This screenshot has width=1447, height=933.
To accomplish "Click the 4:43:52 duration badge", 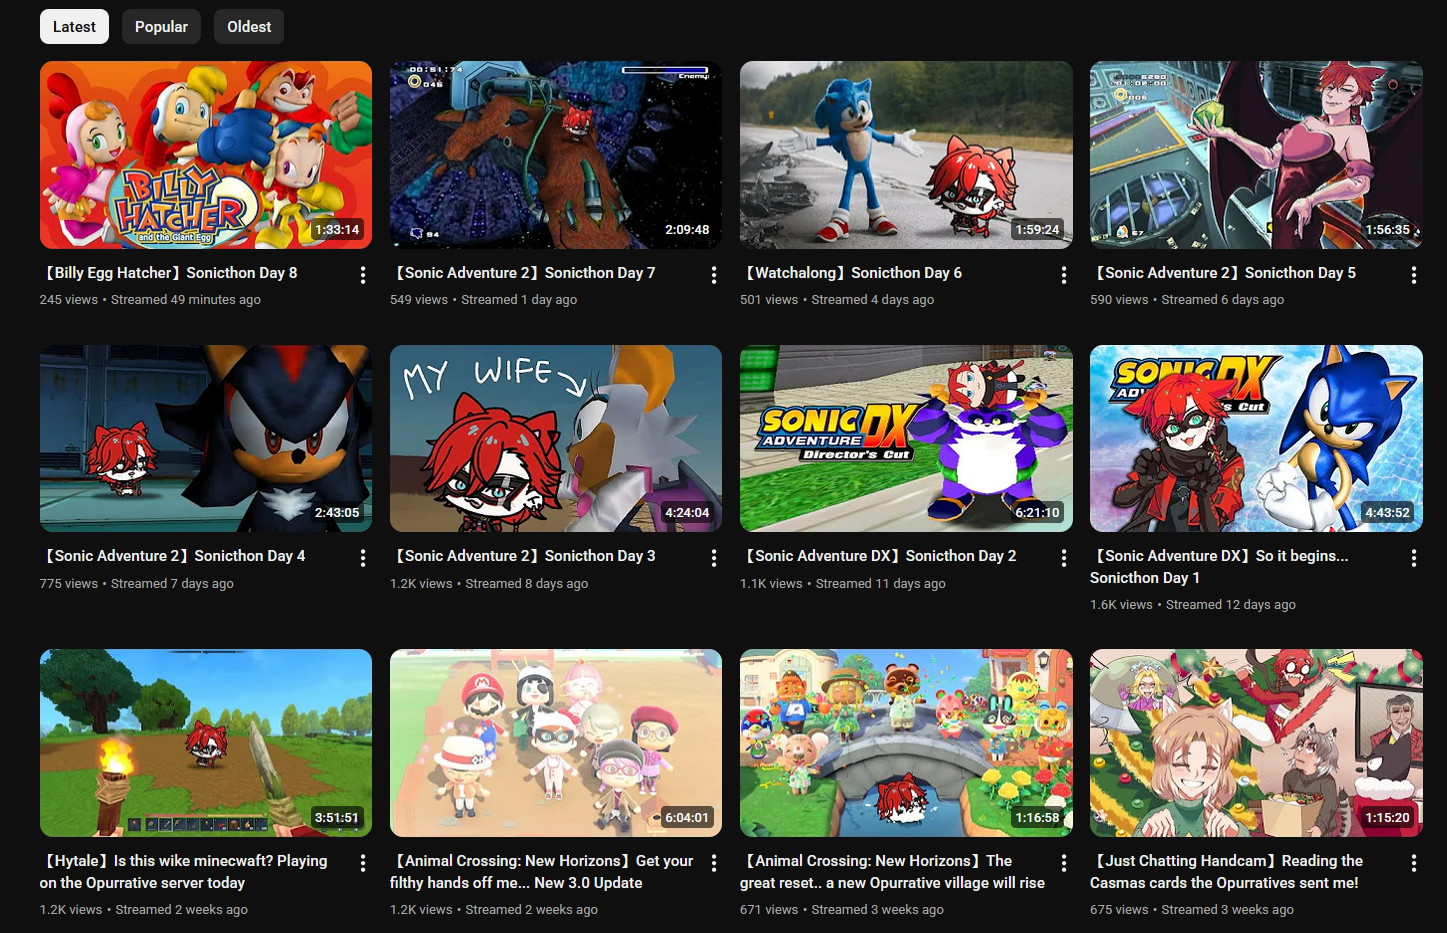I will click(1388, 513).
